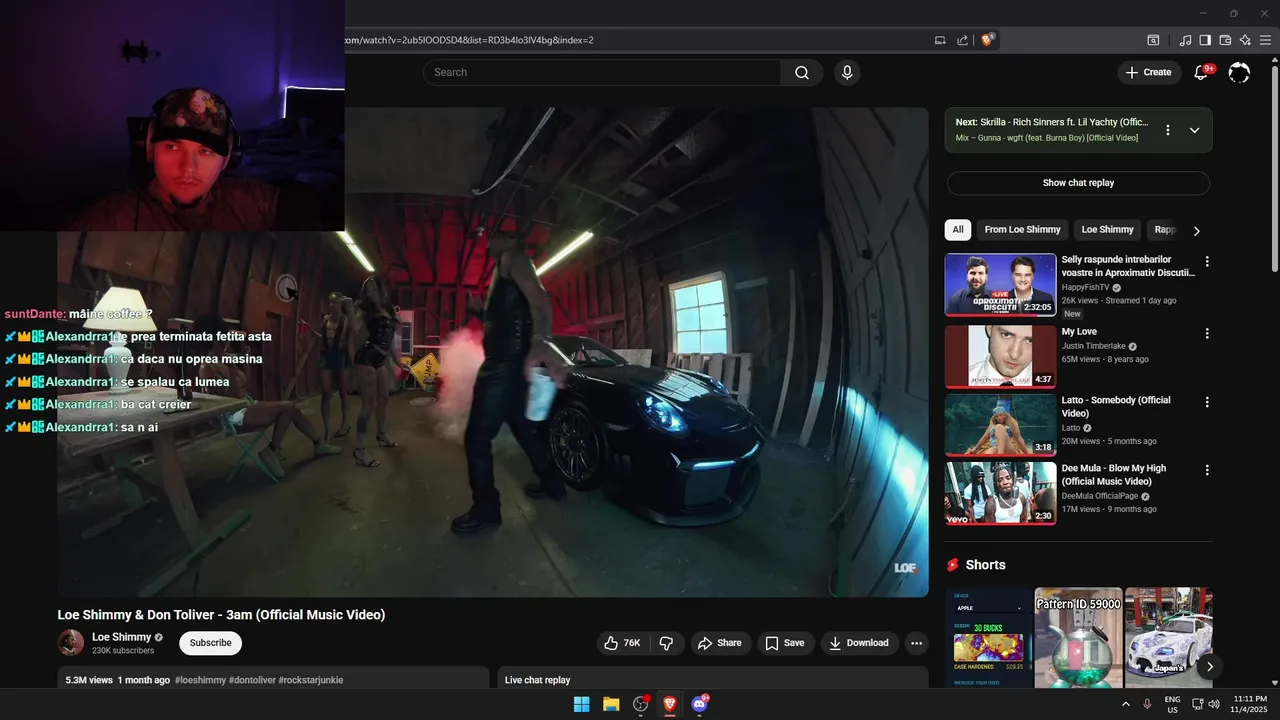Open the taskbar clock showing 11:11 PM

pos(1250,704)
